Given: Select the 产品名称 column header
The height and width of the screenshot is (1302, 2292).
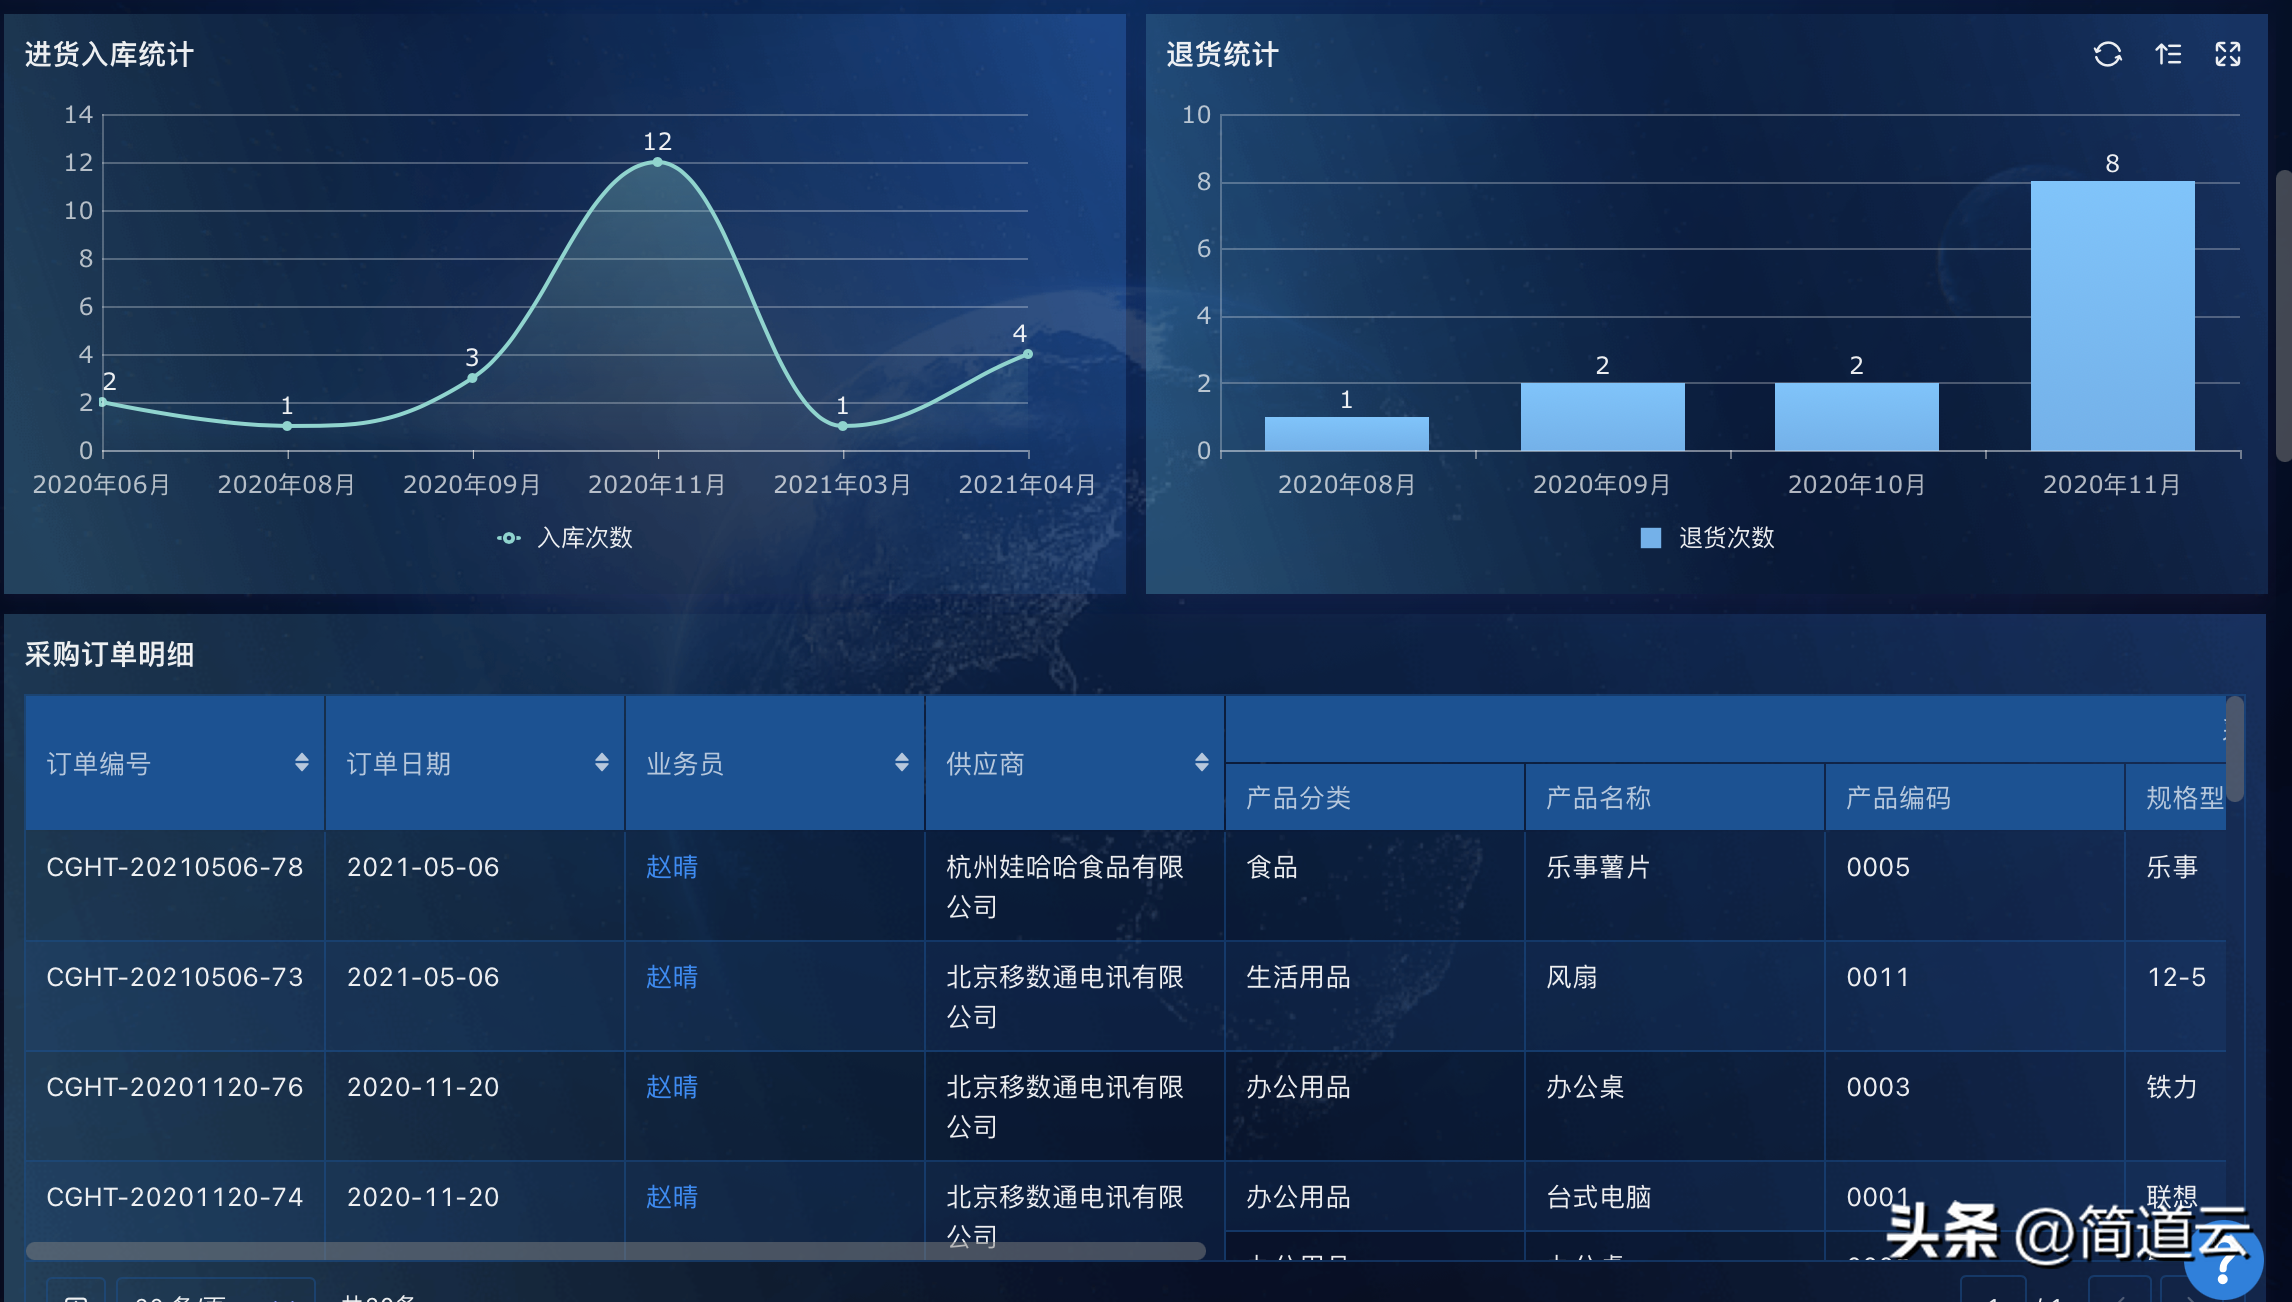Looking at the screenshot, I should (x=1598, y=798).
